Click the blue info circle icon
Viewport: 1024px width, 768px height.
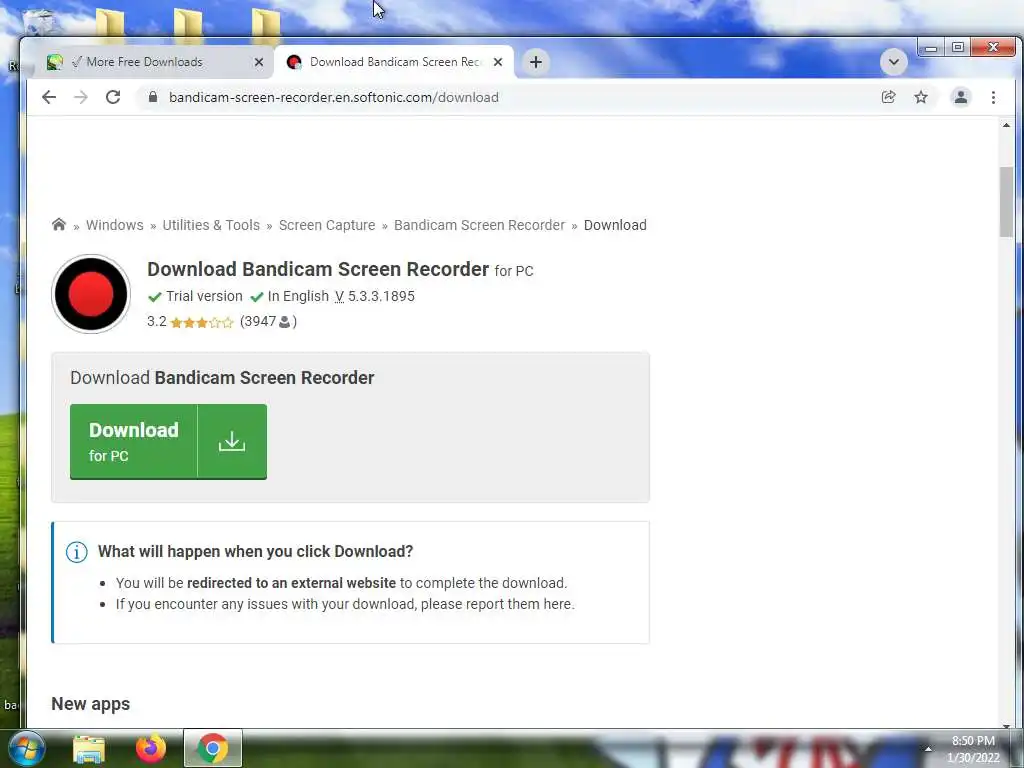tap(76, 552)
